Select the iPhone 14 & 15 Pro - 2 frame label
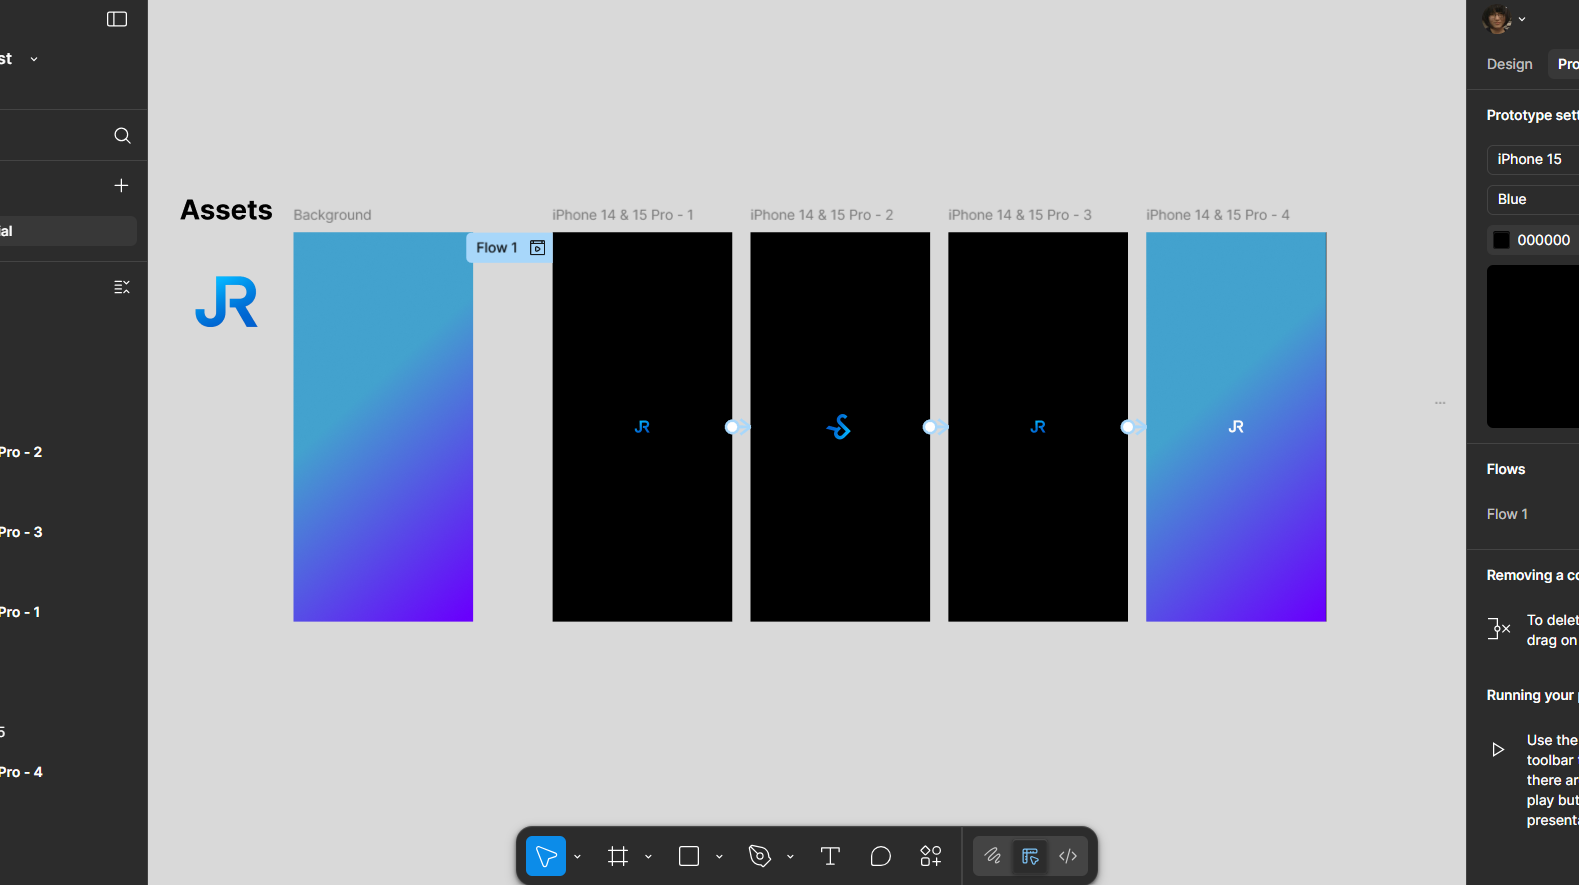Viewport: 1579px width, 885px height. click(822, 215)
